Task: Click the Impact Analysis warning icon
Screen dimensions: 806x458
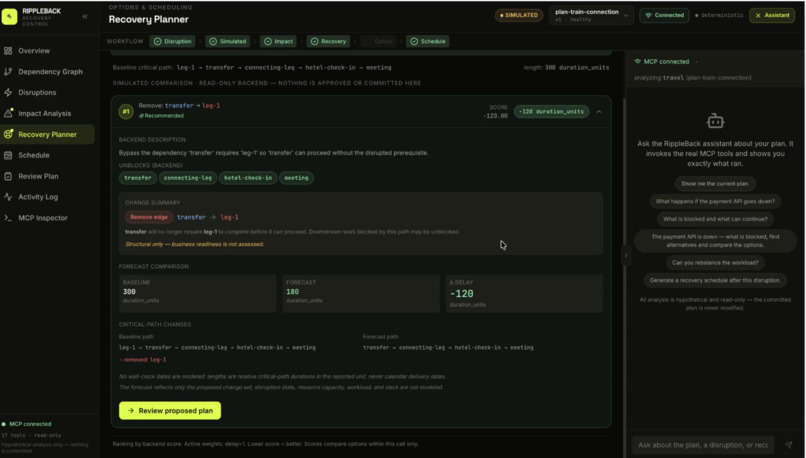Action: pyautogui.click(x=8, y=113)
